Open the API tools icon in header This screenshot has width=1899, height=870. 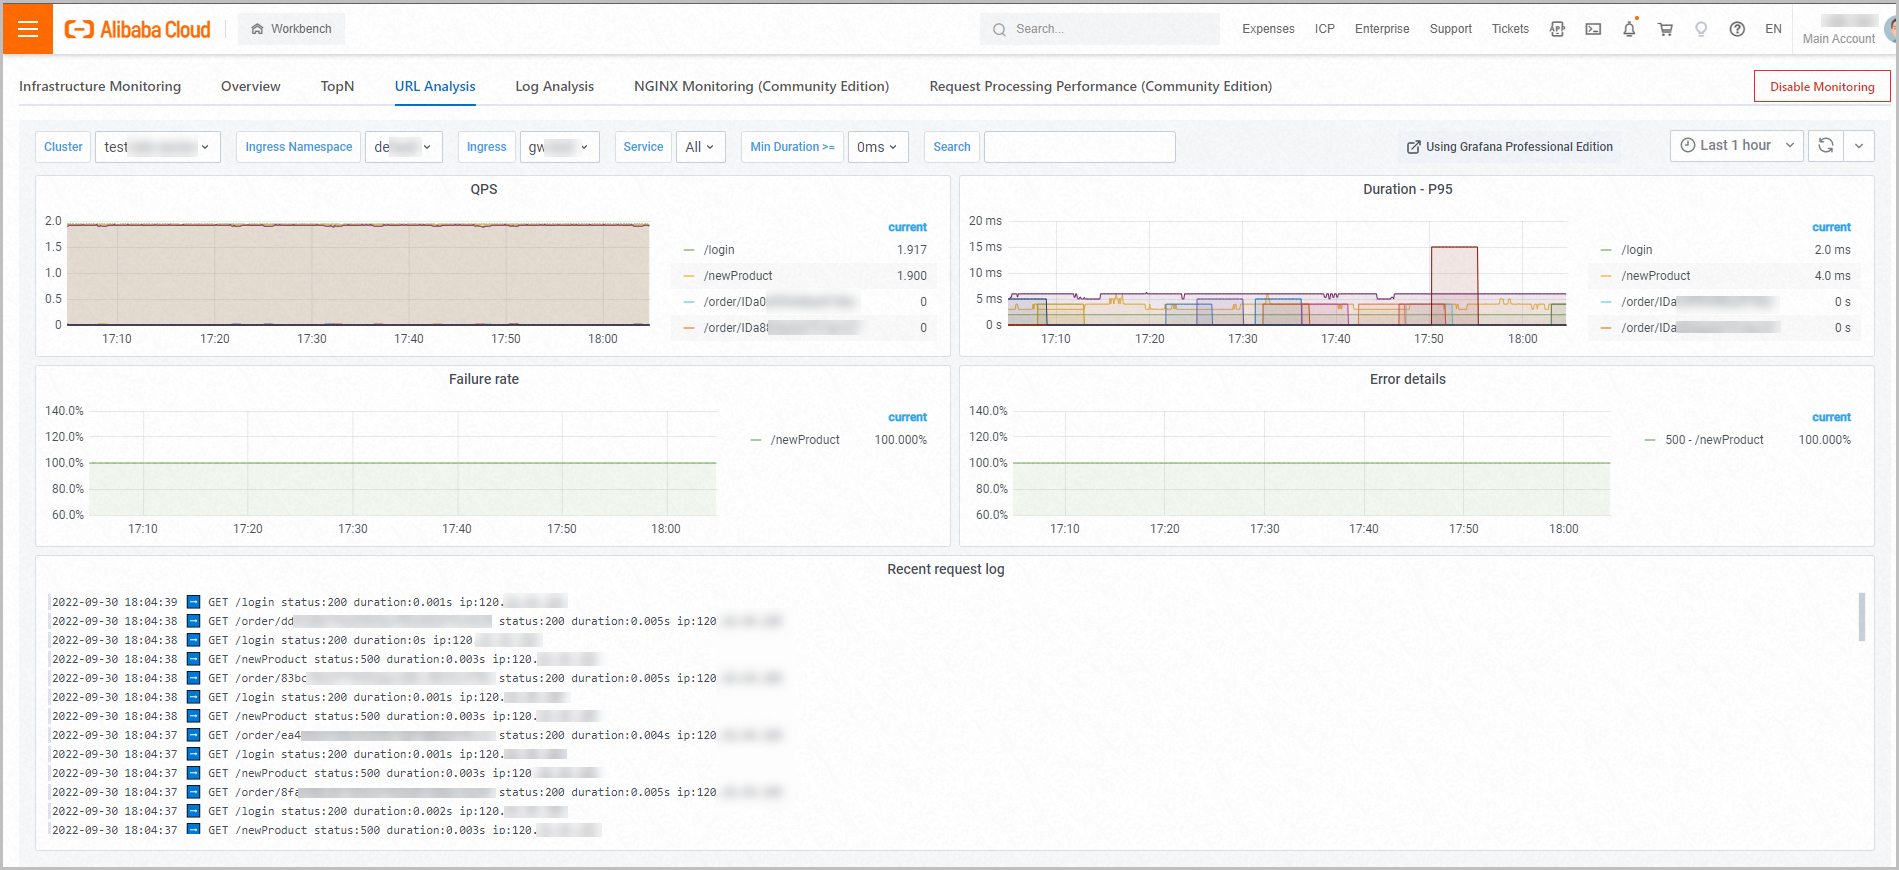click(1557, 29)
